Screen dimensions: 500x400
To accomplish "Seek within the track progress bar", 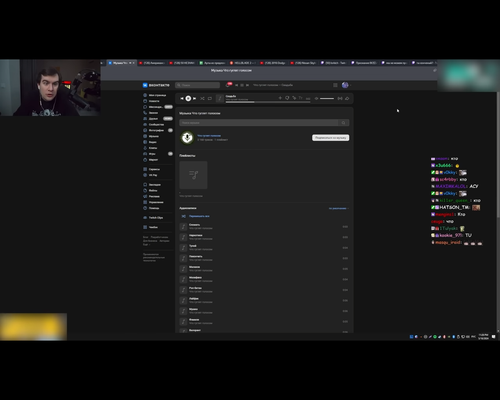I will point(268,102).
